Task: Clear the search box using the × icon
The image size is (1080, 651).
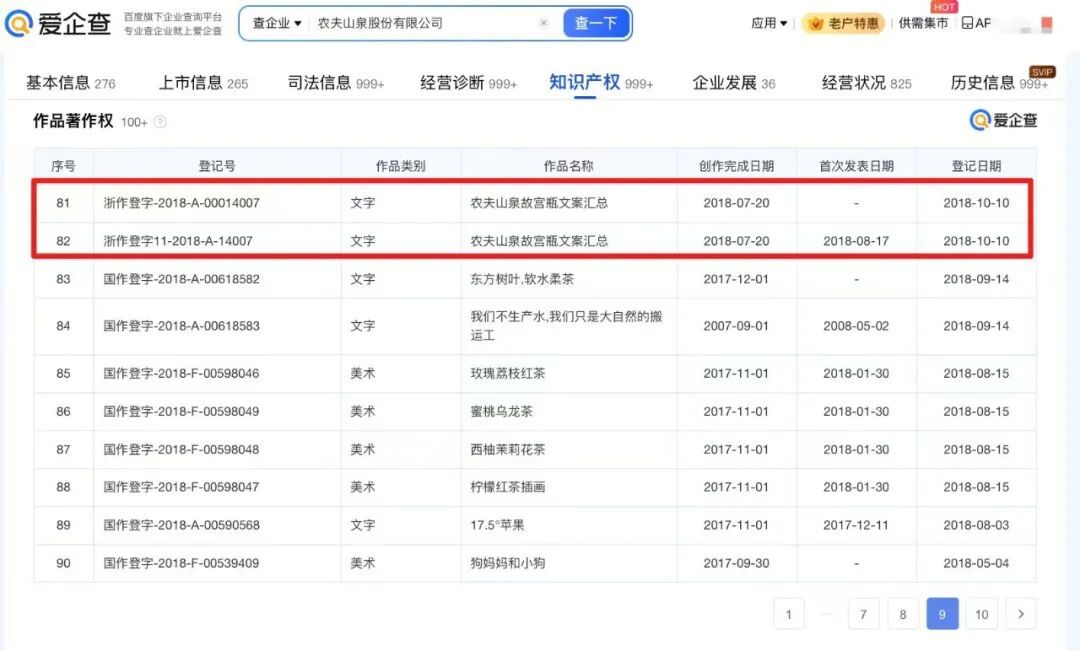Action: pos(543,22)
